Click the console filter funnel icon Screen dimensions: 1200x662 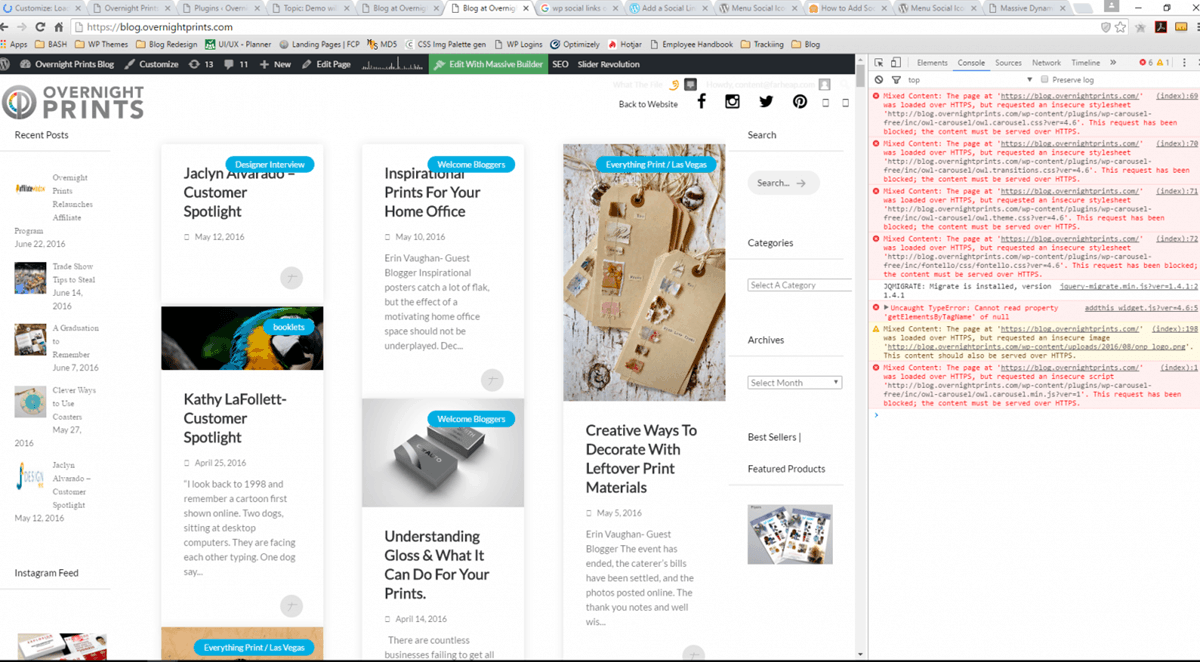(x=895, y=80)
